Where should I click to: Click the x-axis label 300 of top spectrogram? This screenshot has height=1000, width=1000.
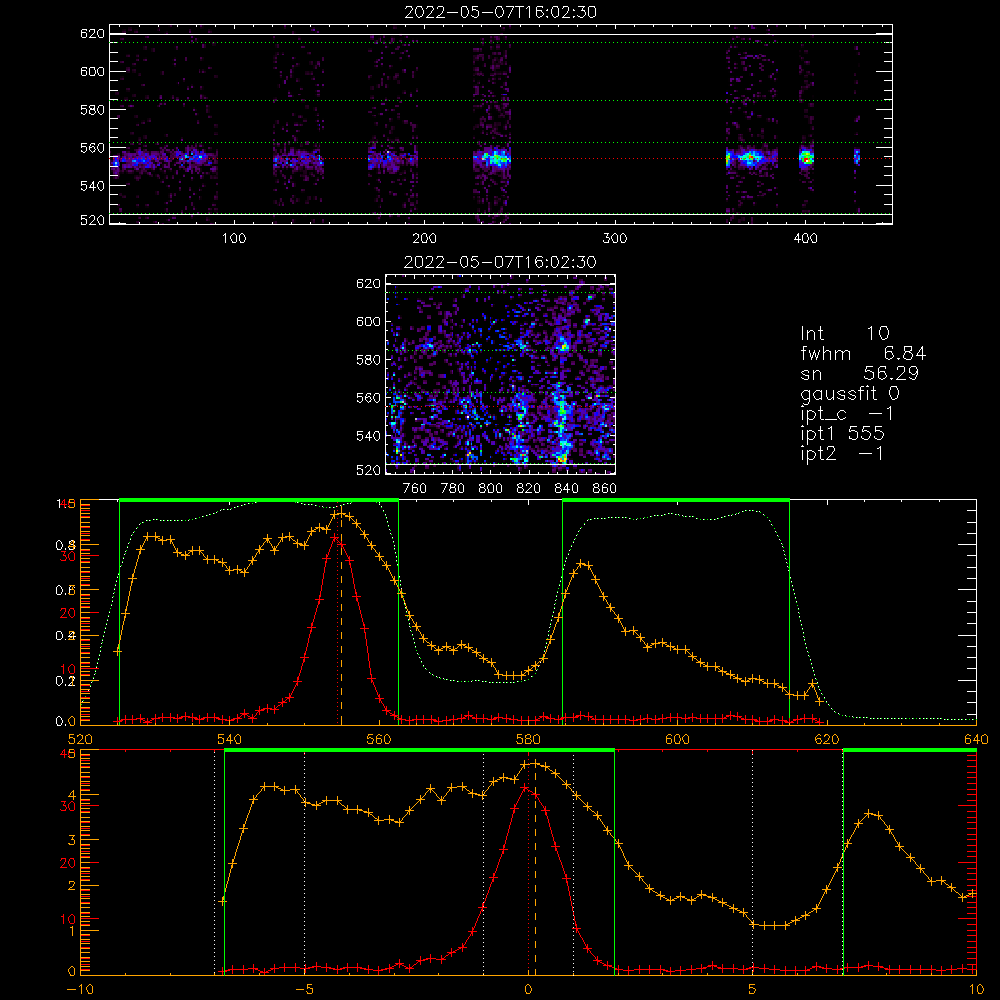coord(615,239)
